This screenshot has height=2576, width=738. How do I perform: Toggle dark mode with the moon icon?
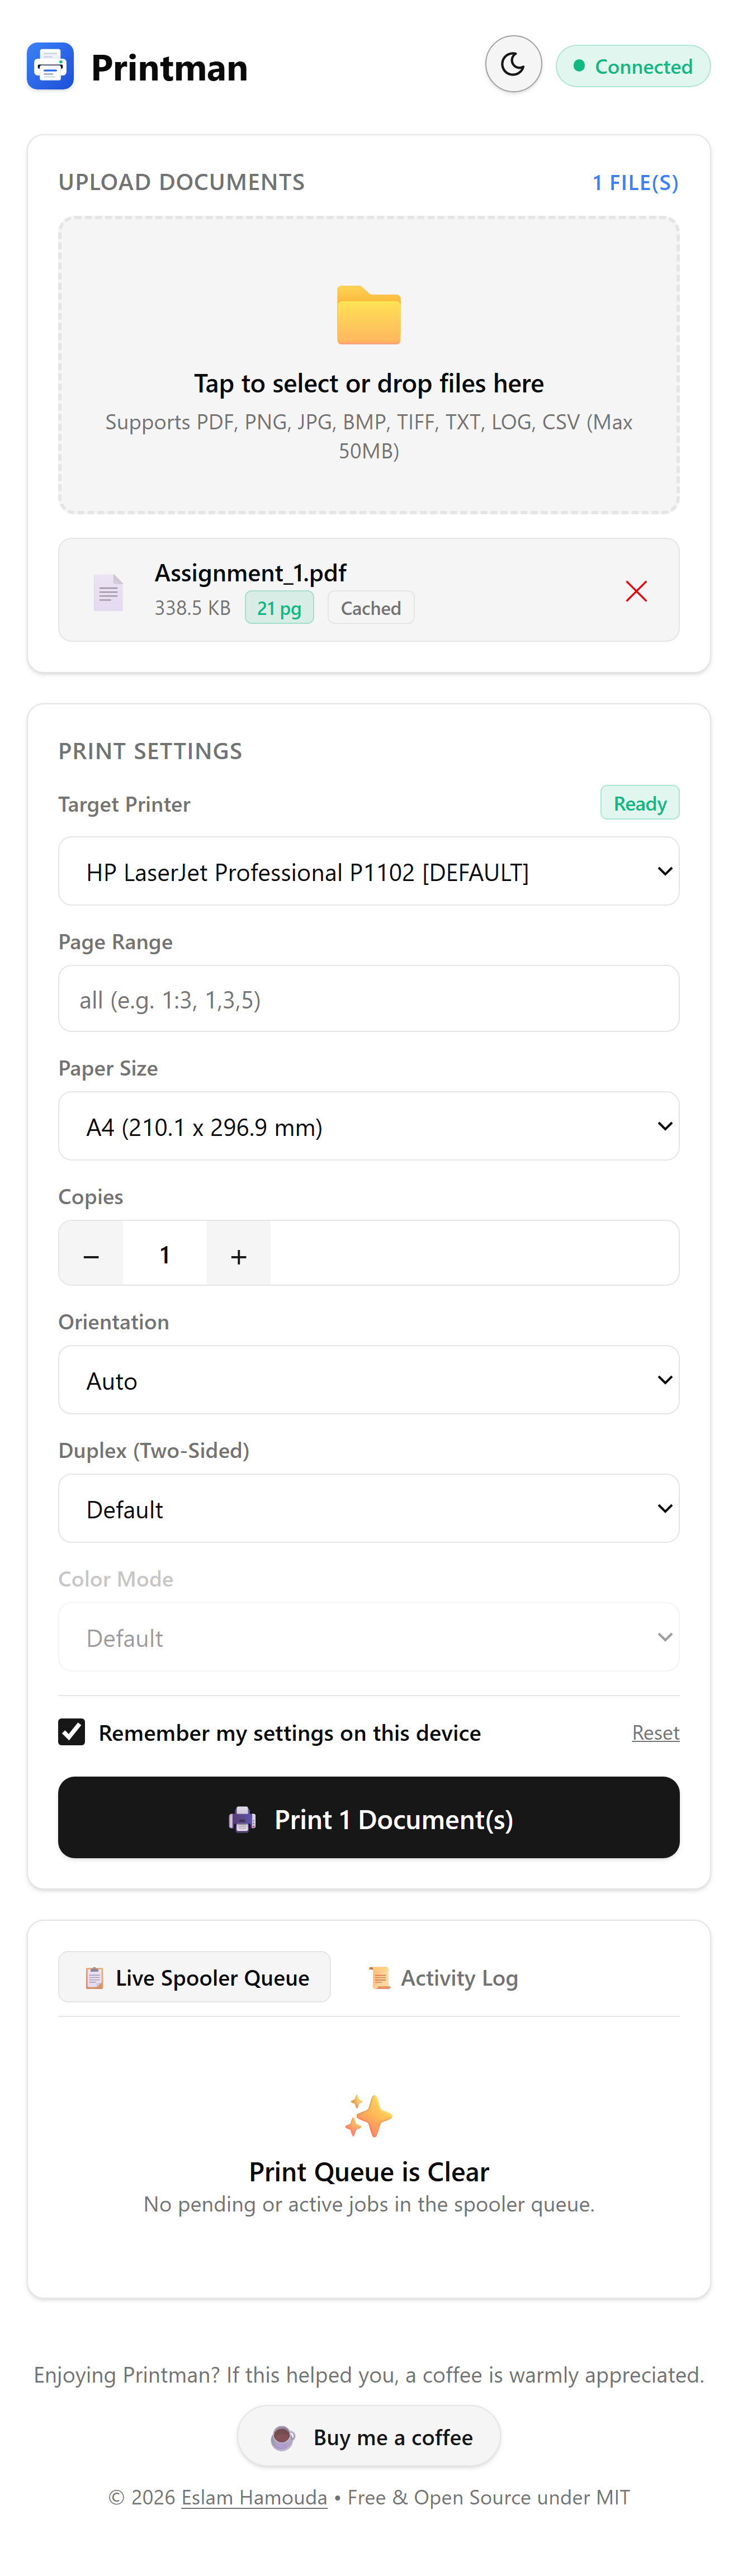[513, 65]
